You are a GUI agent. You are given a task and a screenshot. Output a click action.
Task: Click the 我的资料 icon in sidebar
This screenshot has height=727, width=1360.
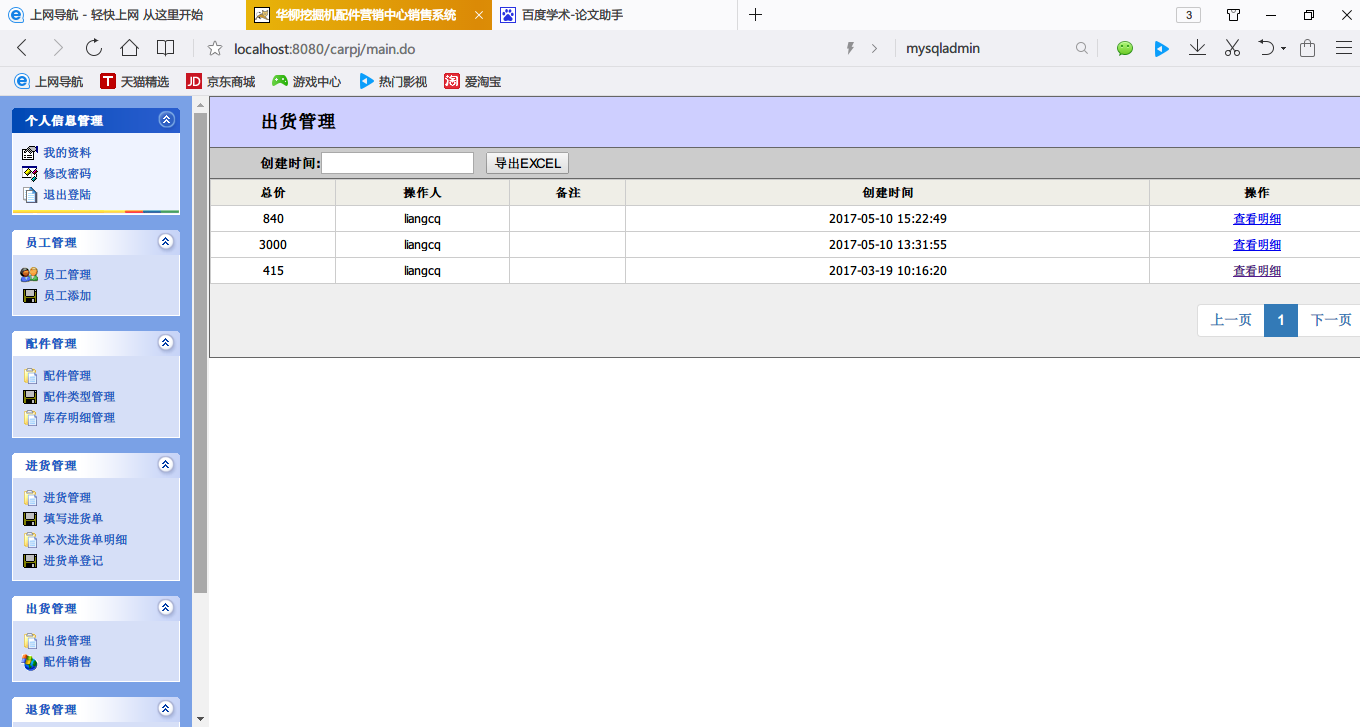[x=29, y=153]
